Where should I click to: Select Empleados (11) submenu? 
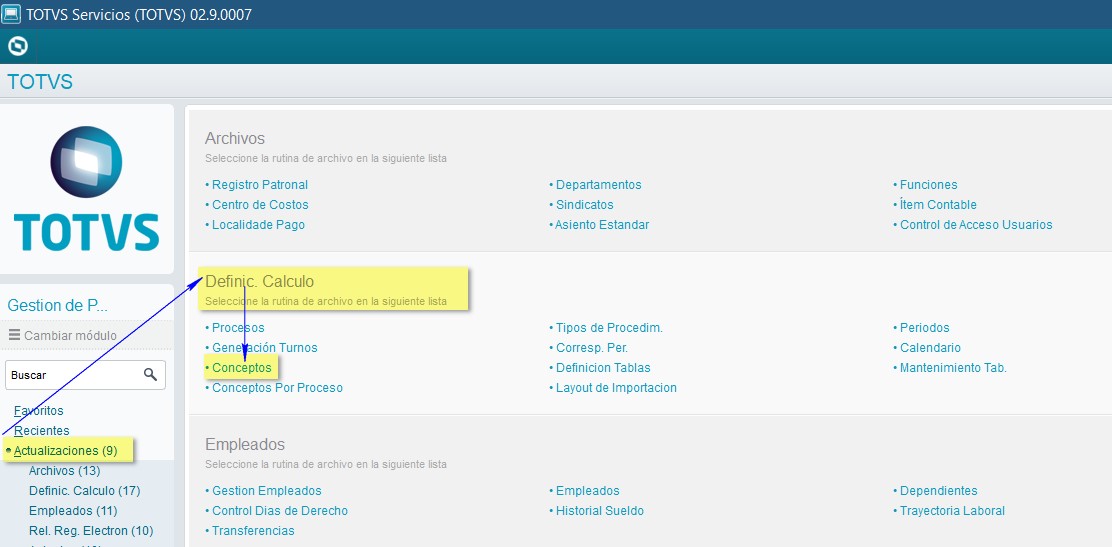tap(73, 510)
